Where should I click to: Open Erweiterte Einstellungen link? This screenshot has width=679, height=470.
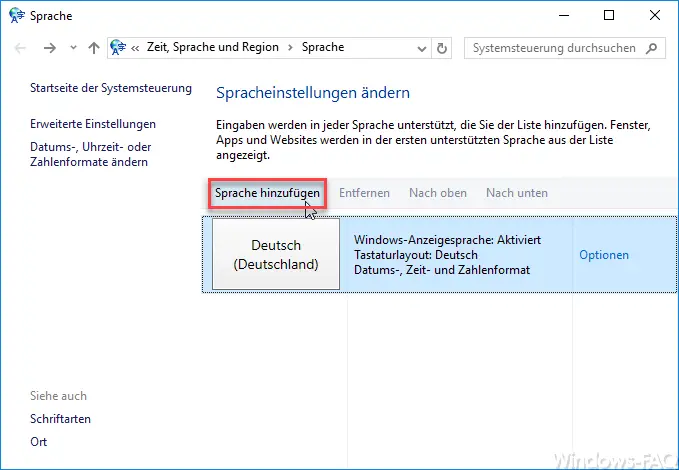point(93,124)
